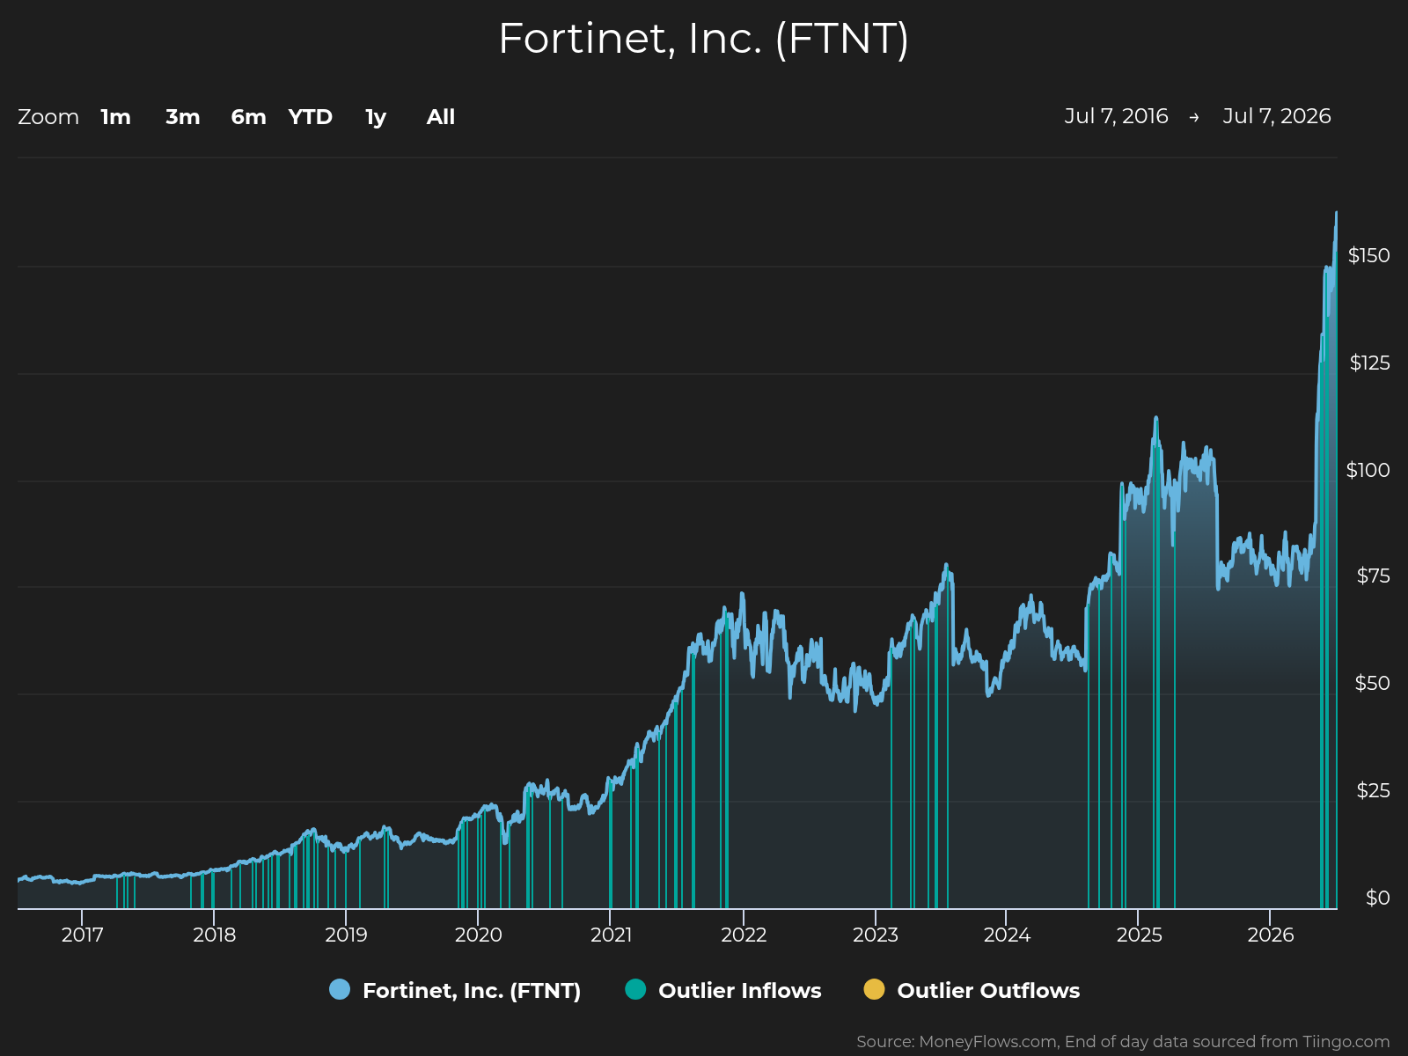
Task: Click the 2022 x-axis label
Action: click(744, 935)
